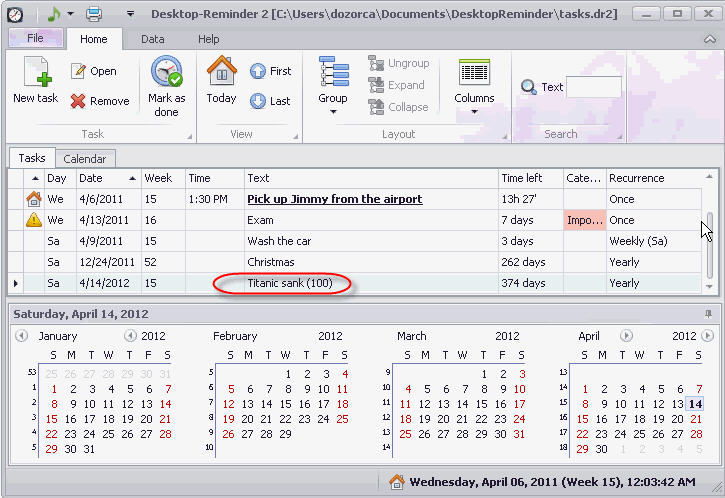Select the 'Titanic sank (100)' task
Screen dimensions: 725x498
[x=290, y=283]
